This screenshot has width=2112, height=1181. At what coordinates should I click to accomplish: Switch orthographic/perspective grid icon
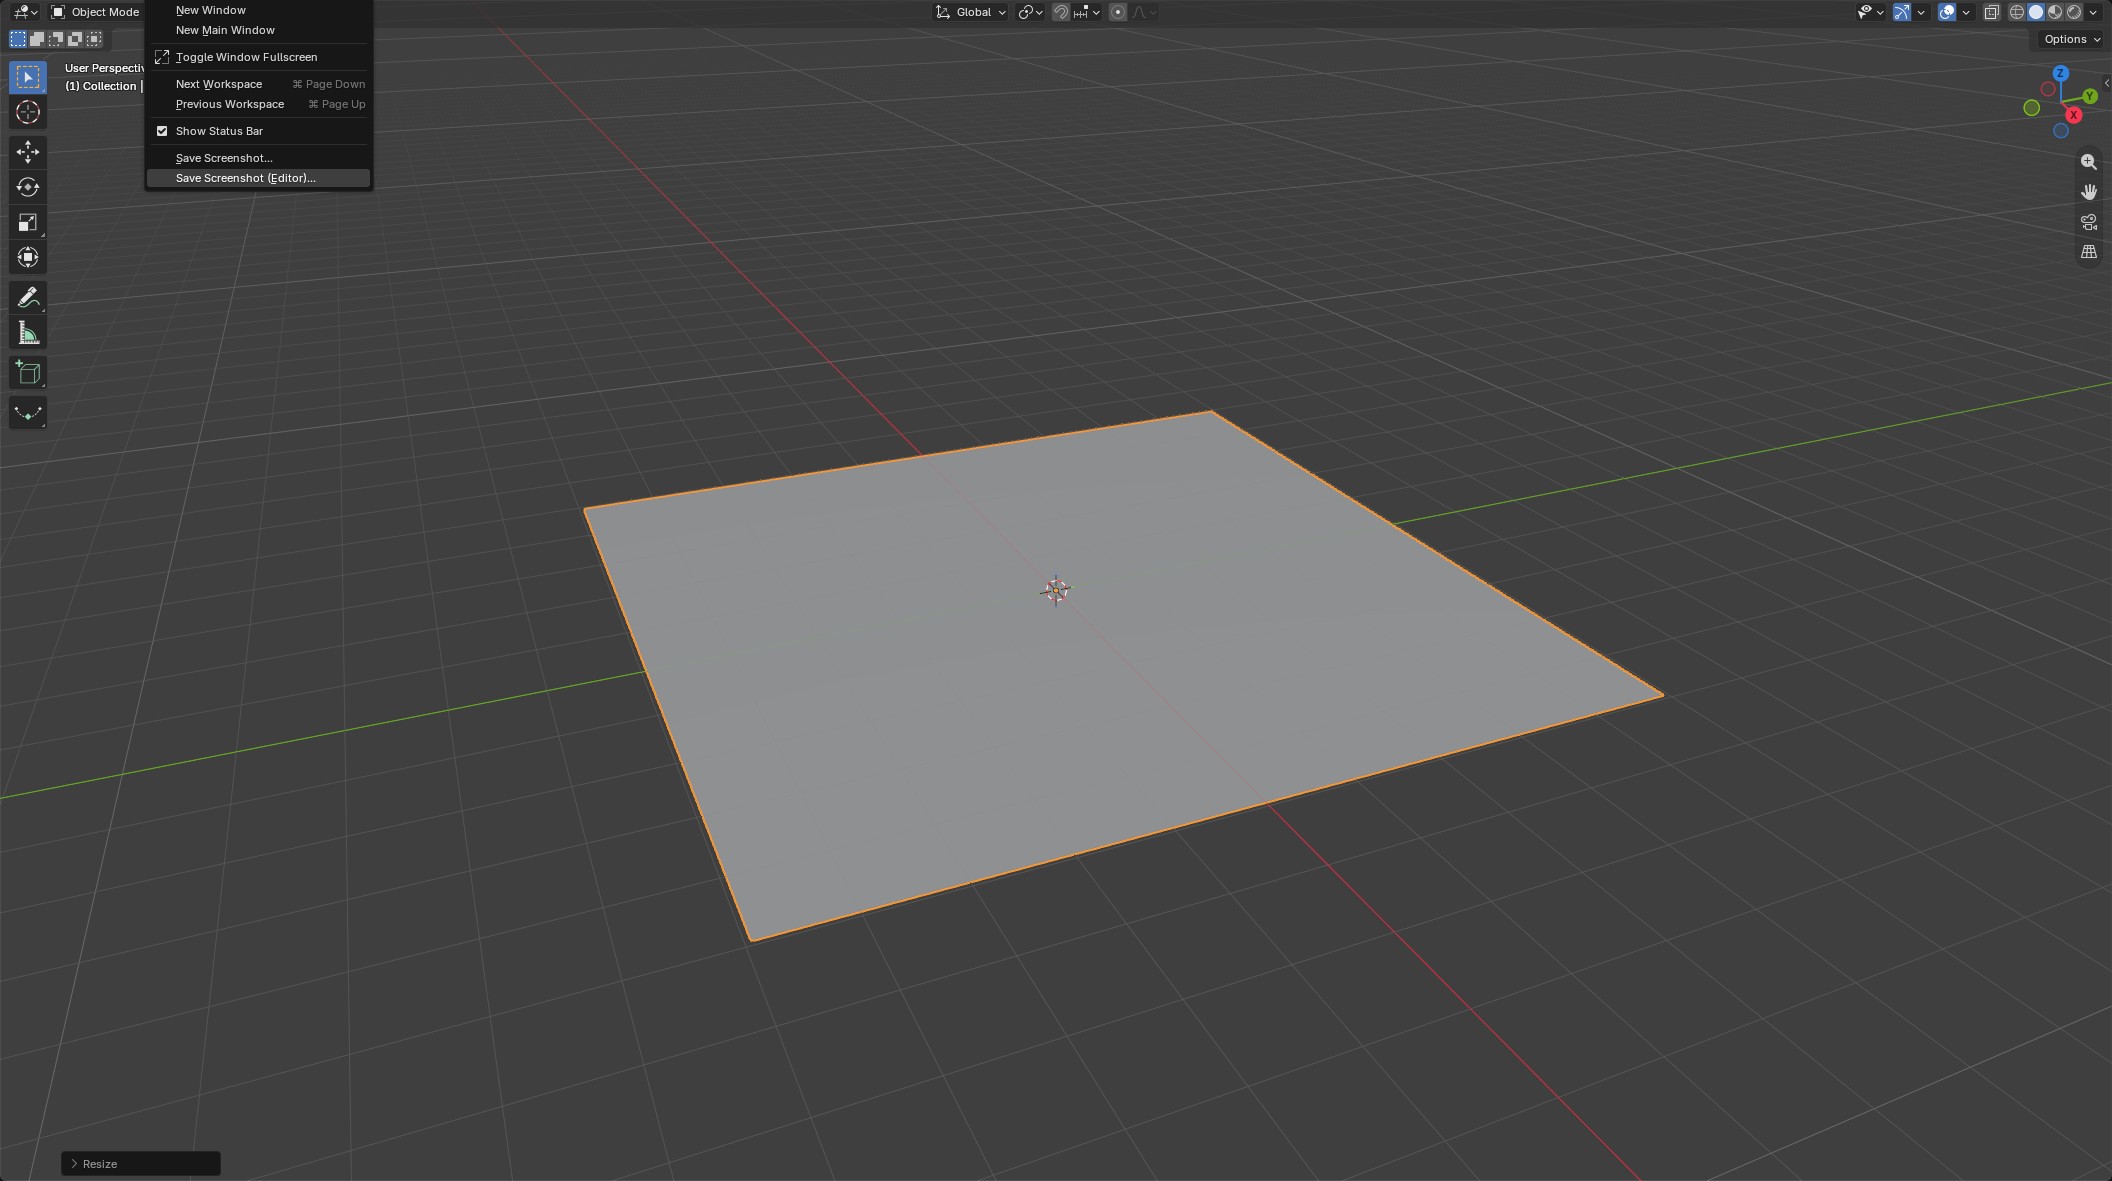tap(2089, 252)
